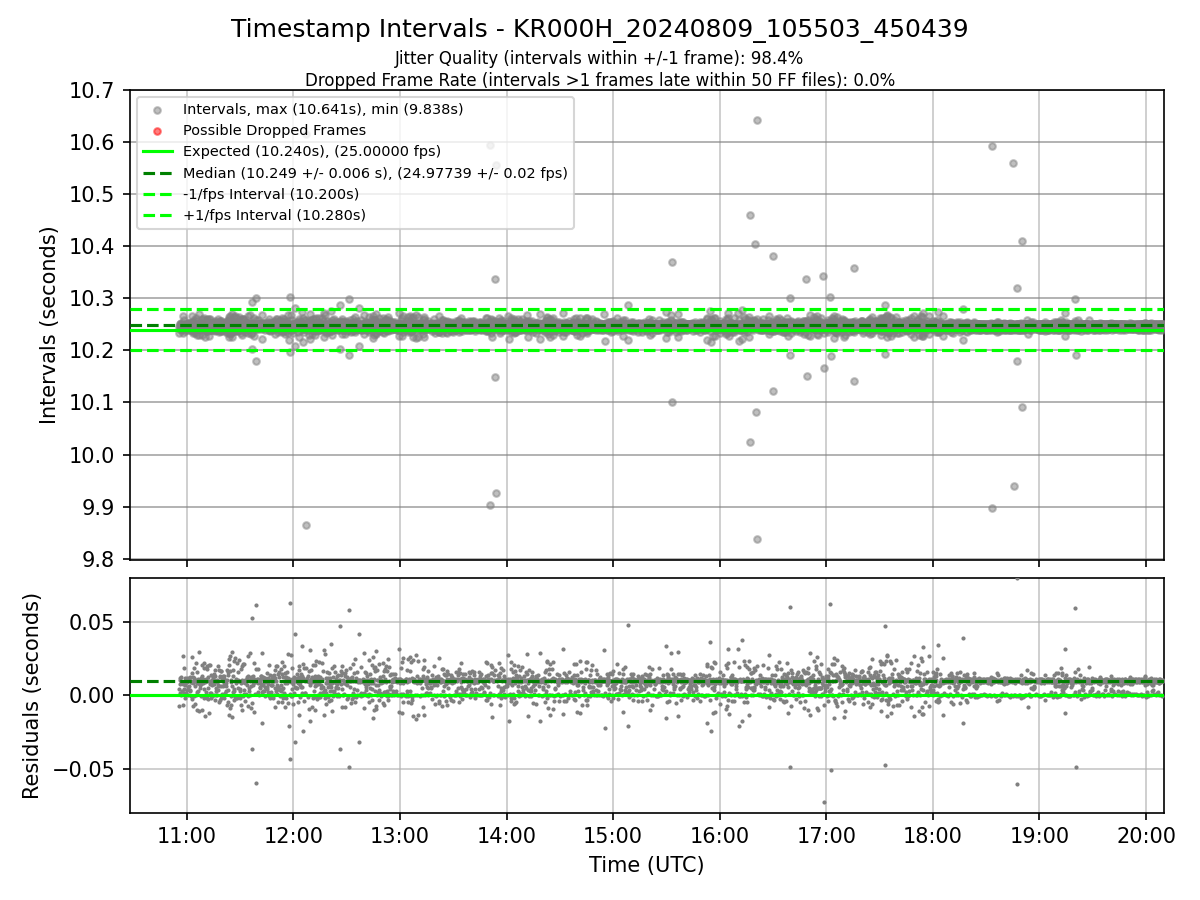The width and height of the screenshot is (1200, 900).
Task: Select legend entry 'Median (10.249 +/- 0.006 s)'
Action: point(375,173)
